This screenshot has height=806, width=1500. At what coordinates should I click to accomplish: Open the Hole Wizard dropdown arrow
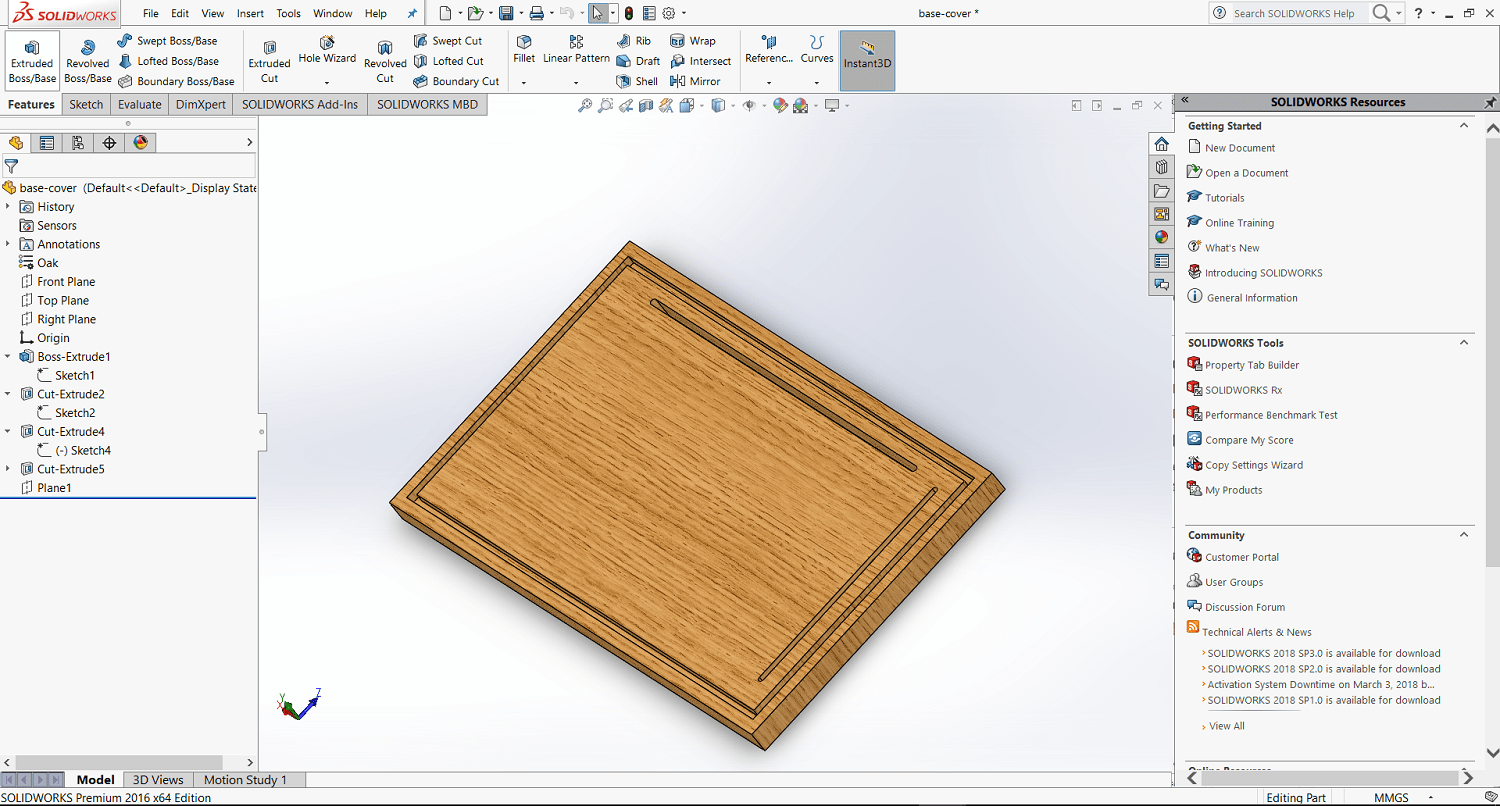[x=327, y=83]
